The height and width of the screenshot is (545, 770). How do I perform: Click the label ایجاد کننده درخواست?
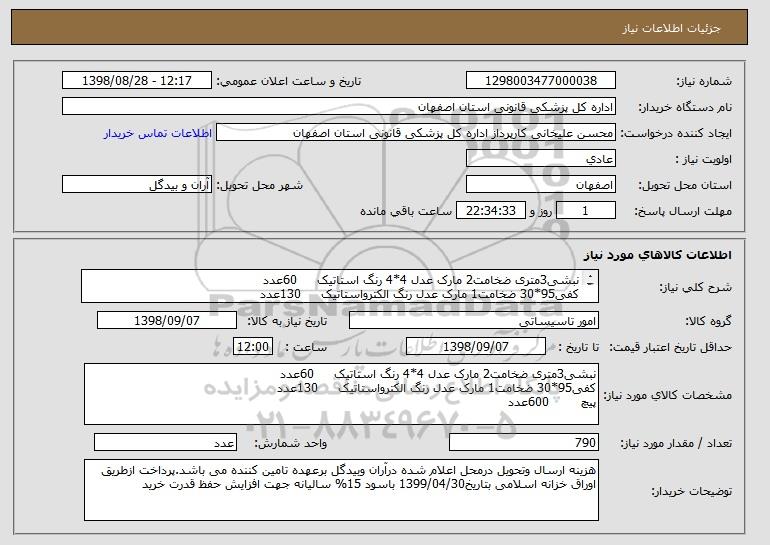click(676, 133)
